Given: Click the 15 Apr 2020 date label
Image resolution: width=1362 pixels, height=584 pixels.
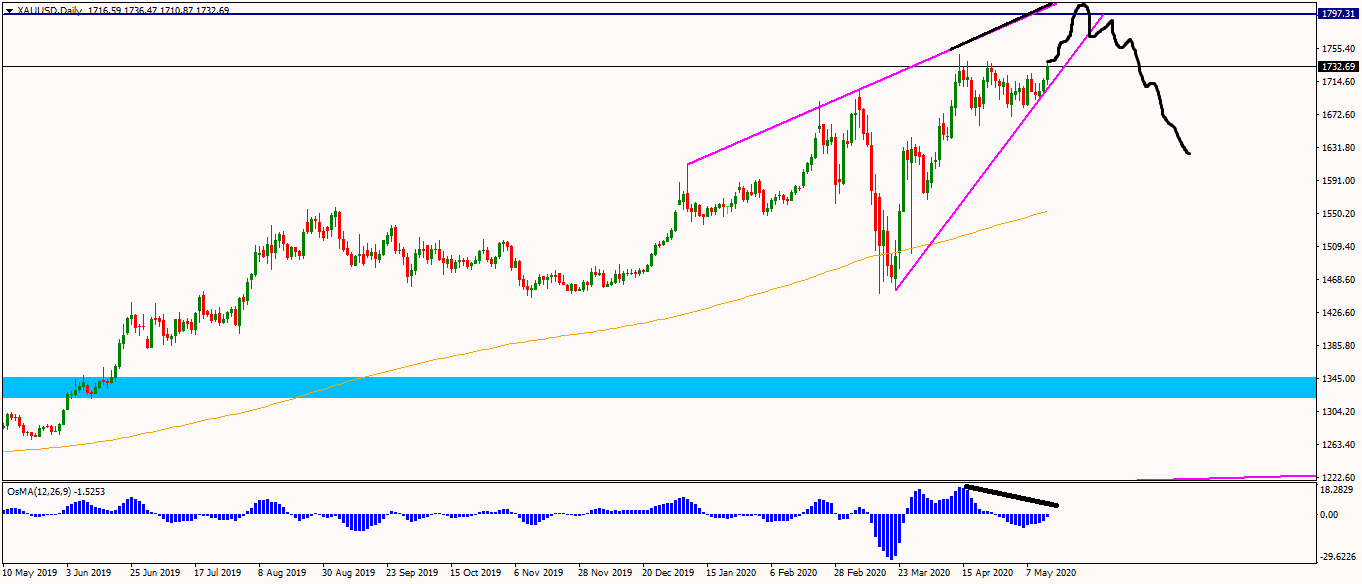Looking at the screenshot, I should 988,574.
